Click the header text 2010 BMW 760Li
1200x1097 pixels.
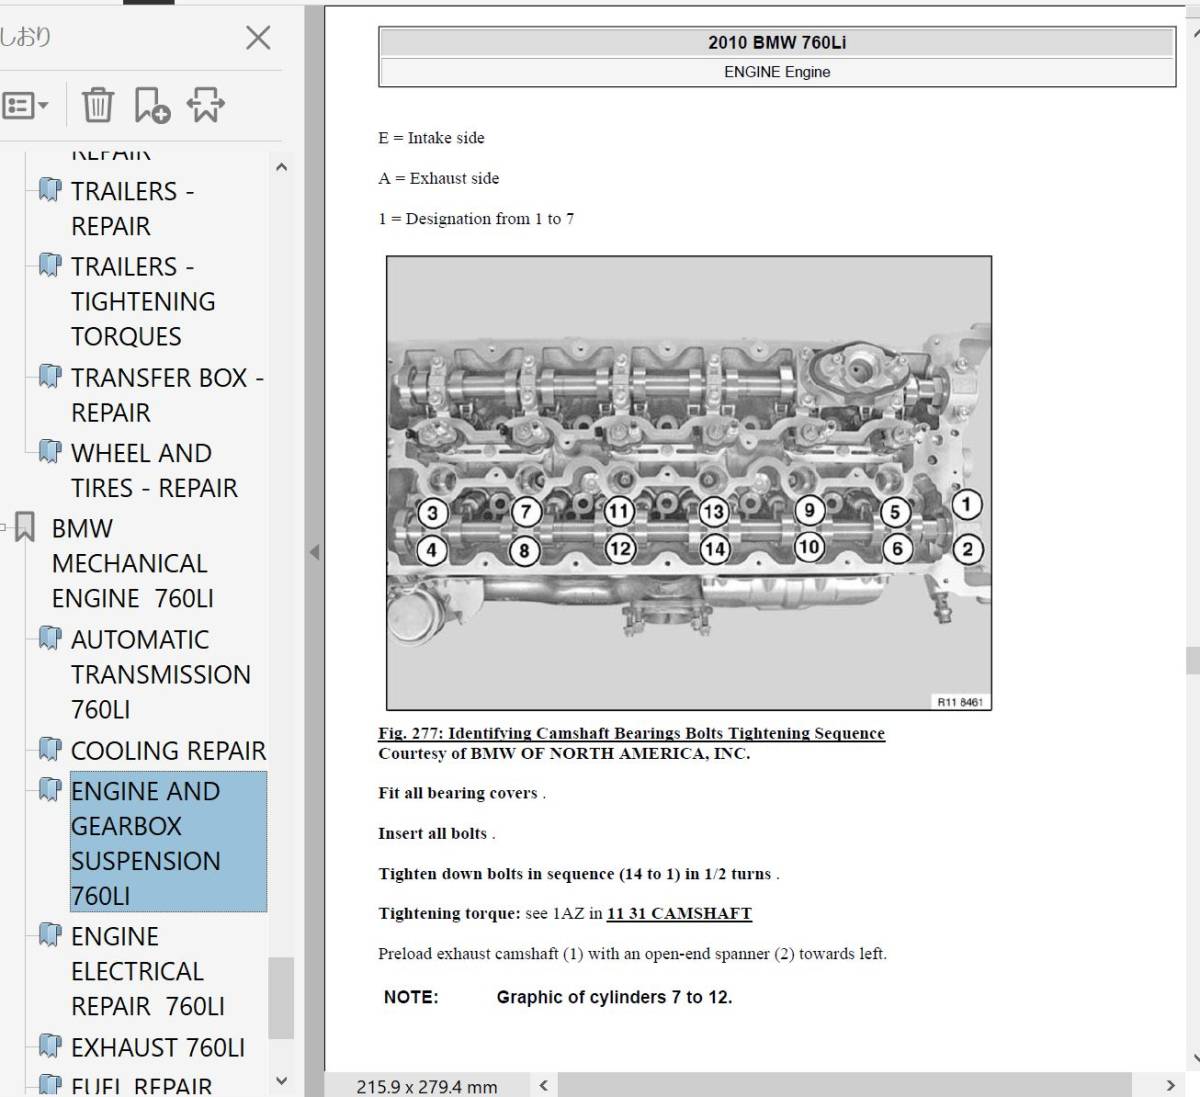(777, 43)
